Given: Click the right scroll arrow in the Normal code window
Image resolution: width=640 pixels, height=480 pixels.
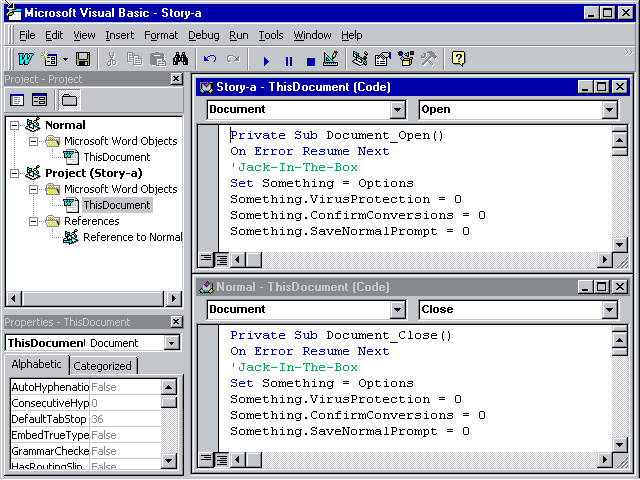Looking at the screenshot, I should coord(604,460).
